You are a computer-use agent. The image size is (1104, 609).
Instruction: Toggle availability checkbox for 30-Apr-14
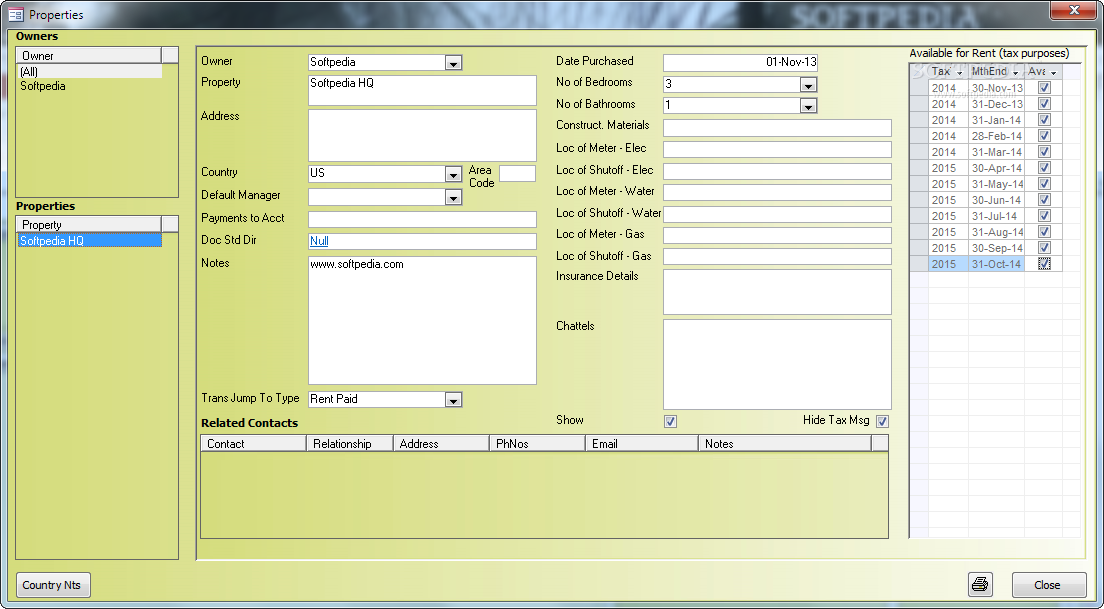pyautogui.click(x=1044, y=168)
